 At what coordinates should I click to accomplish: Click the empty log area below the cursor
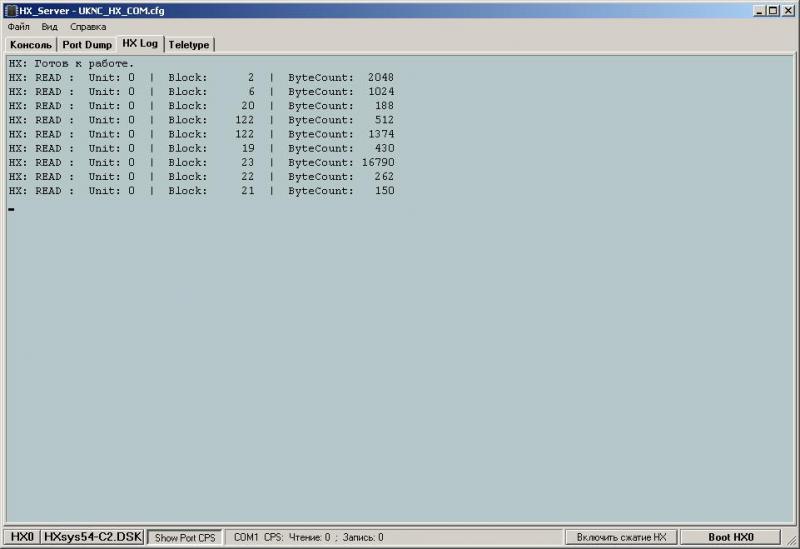(400, 360)
